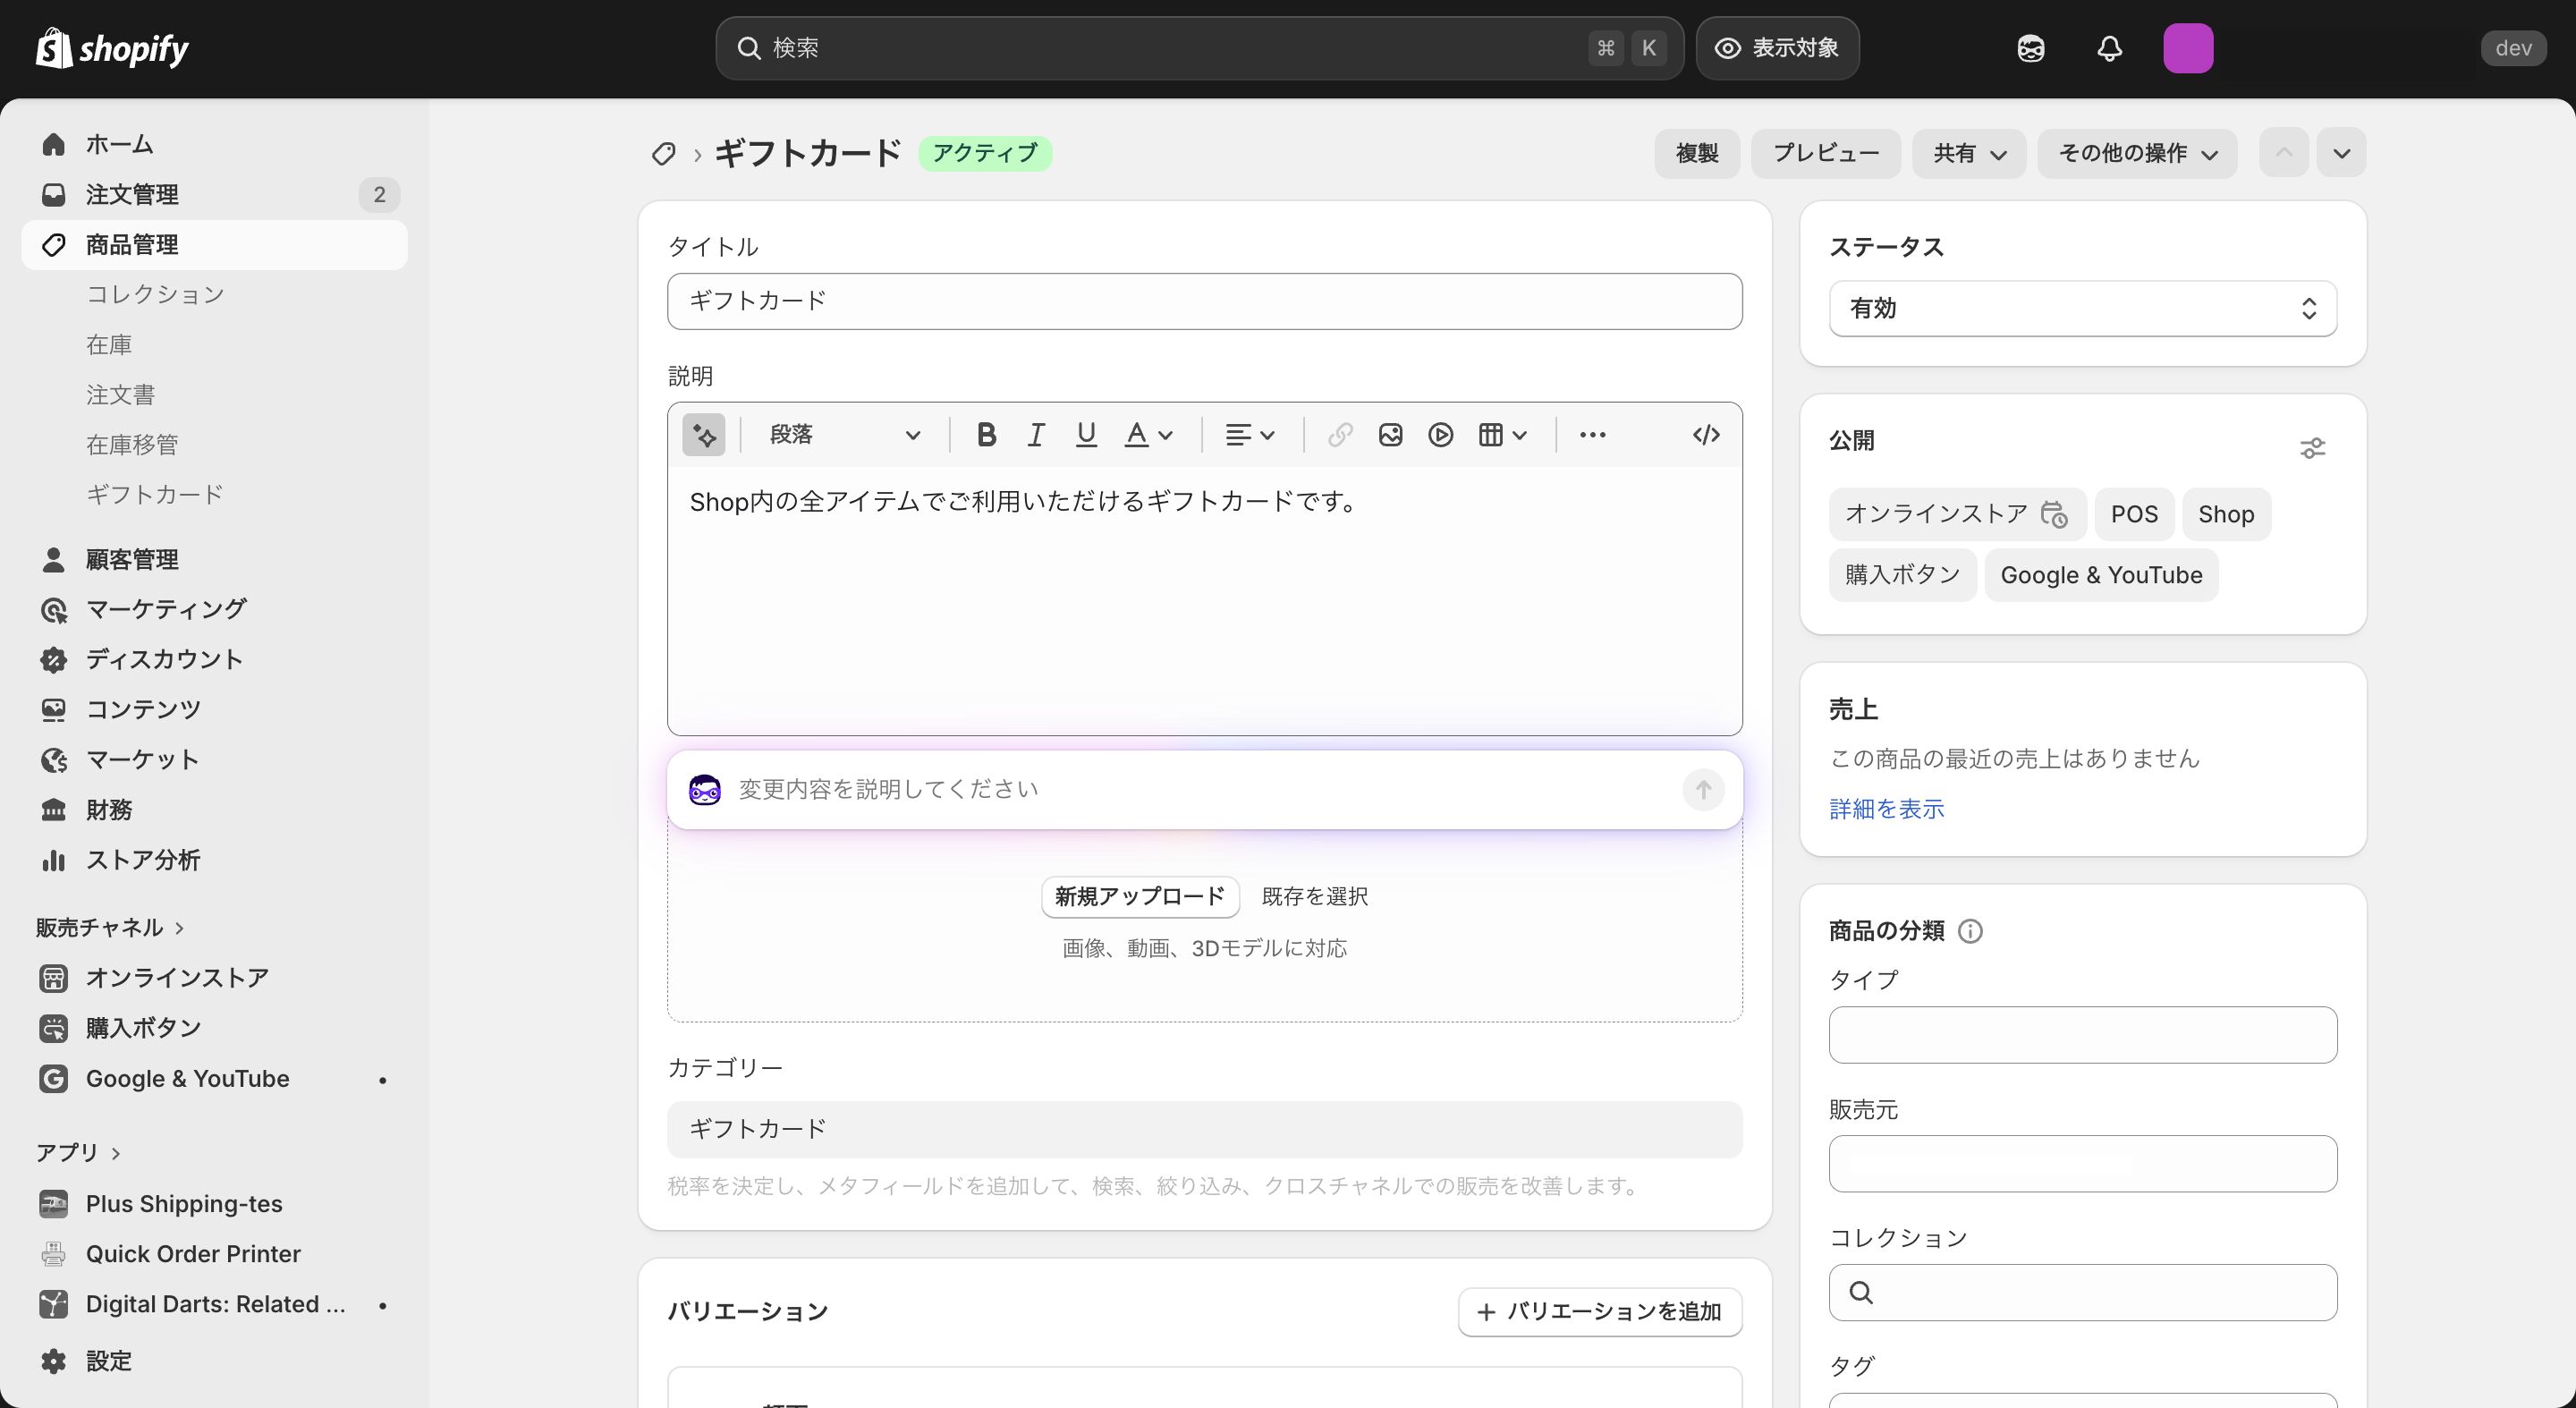Open the 公開 channel settings via sliders icon
Screen dimensions: 2576x1408
point(2313,448)
